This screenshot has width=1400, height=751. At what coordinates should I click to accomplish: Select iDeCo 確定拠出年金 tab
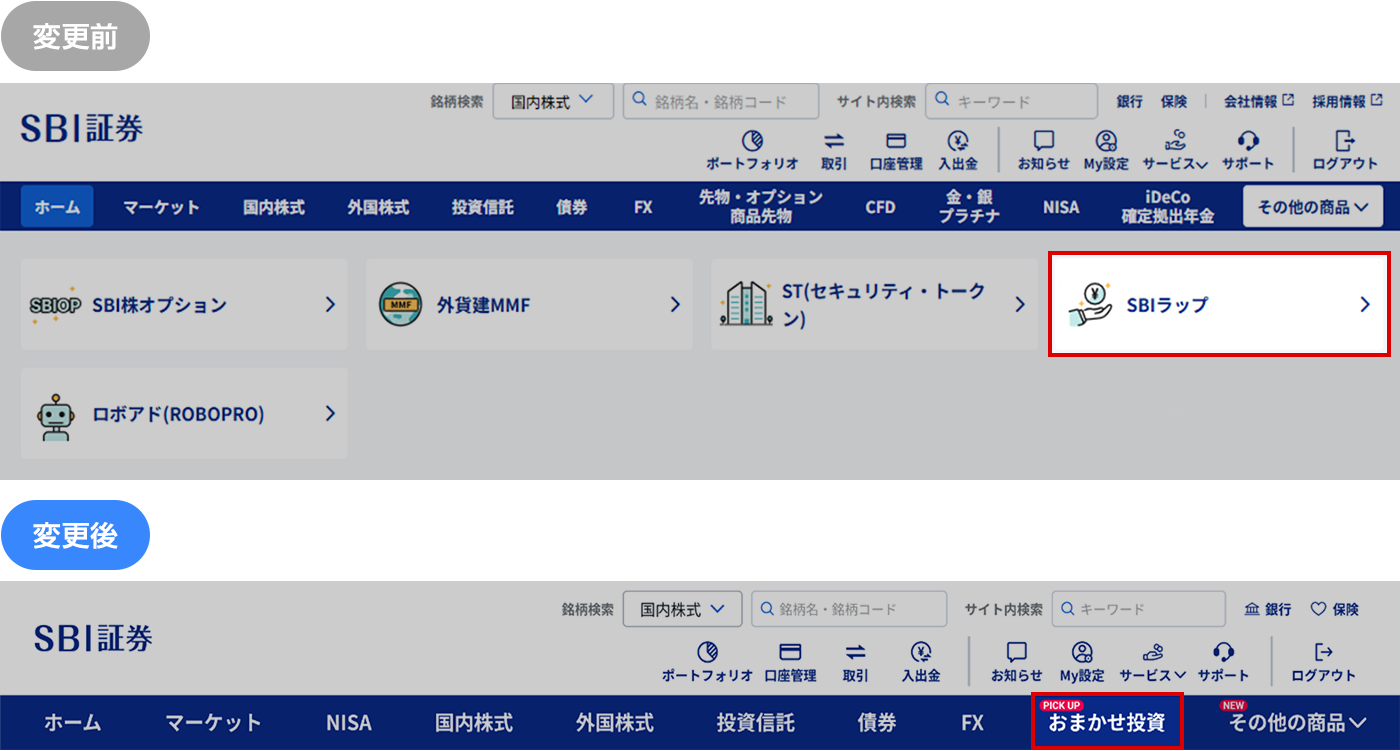[x=1167, y=207]
